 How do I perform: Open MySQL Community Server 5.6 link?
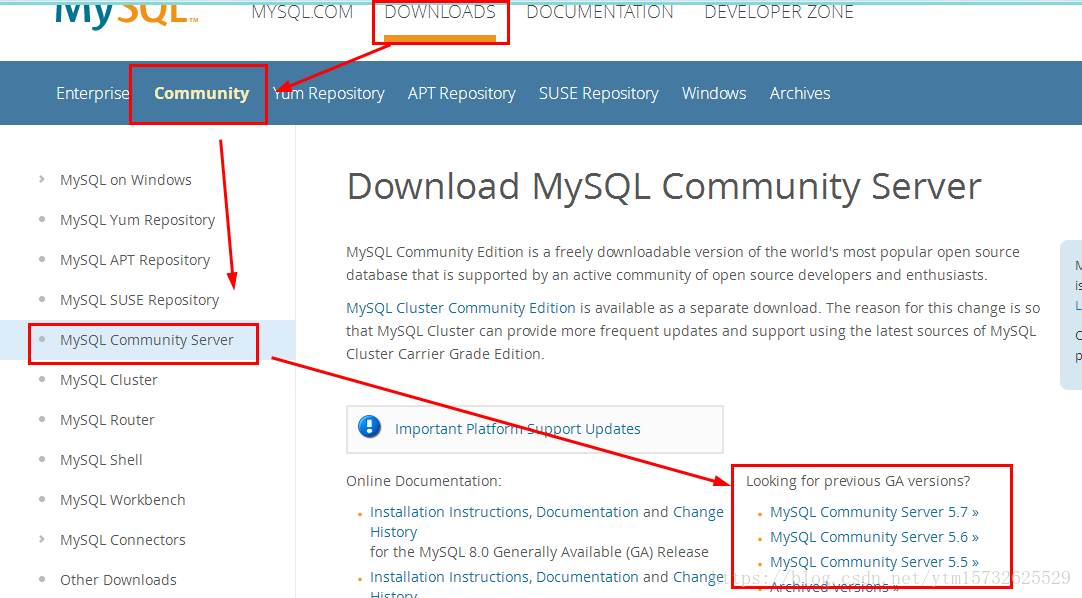point(874,537)
